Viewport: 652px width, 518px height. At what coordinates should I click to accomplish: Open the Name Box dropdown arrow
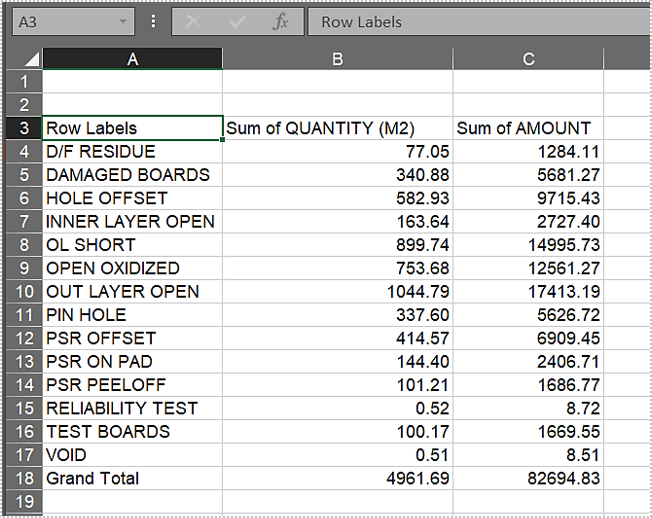point(123,22)
